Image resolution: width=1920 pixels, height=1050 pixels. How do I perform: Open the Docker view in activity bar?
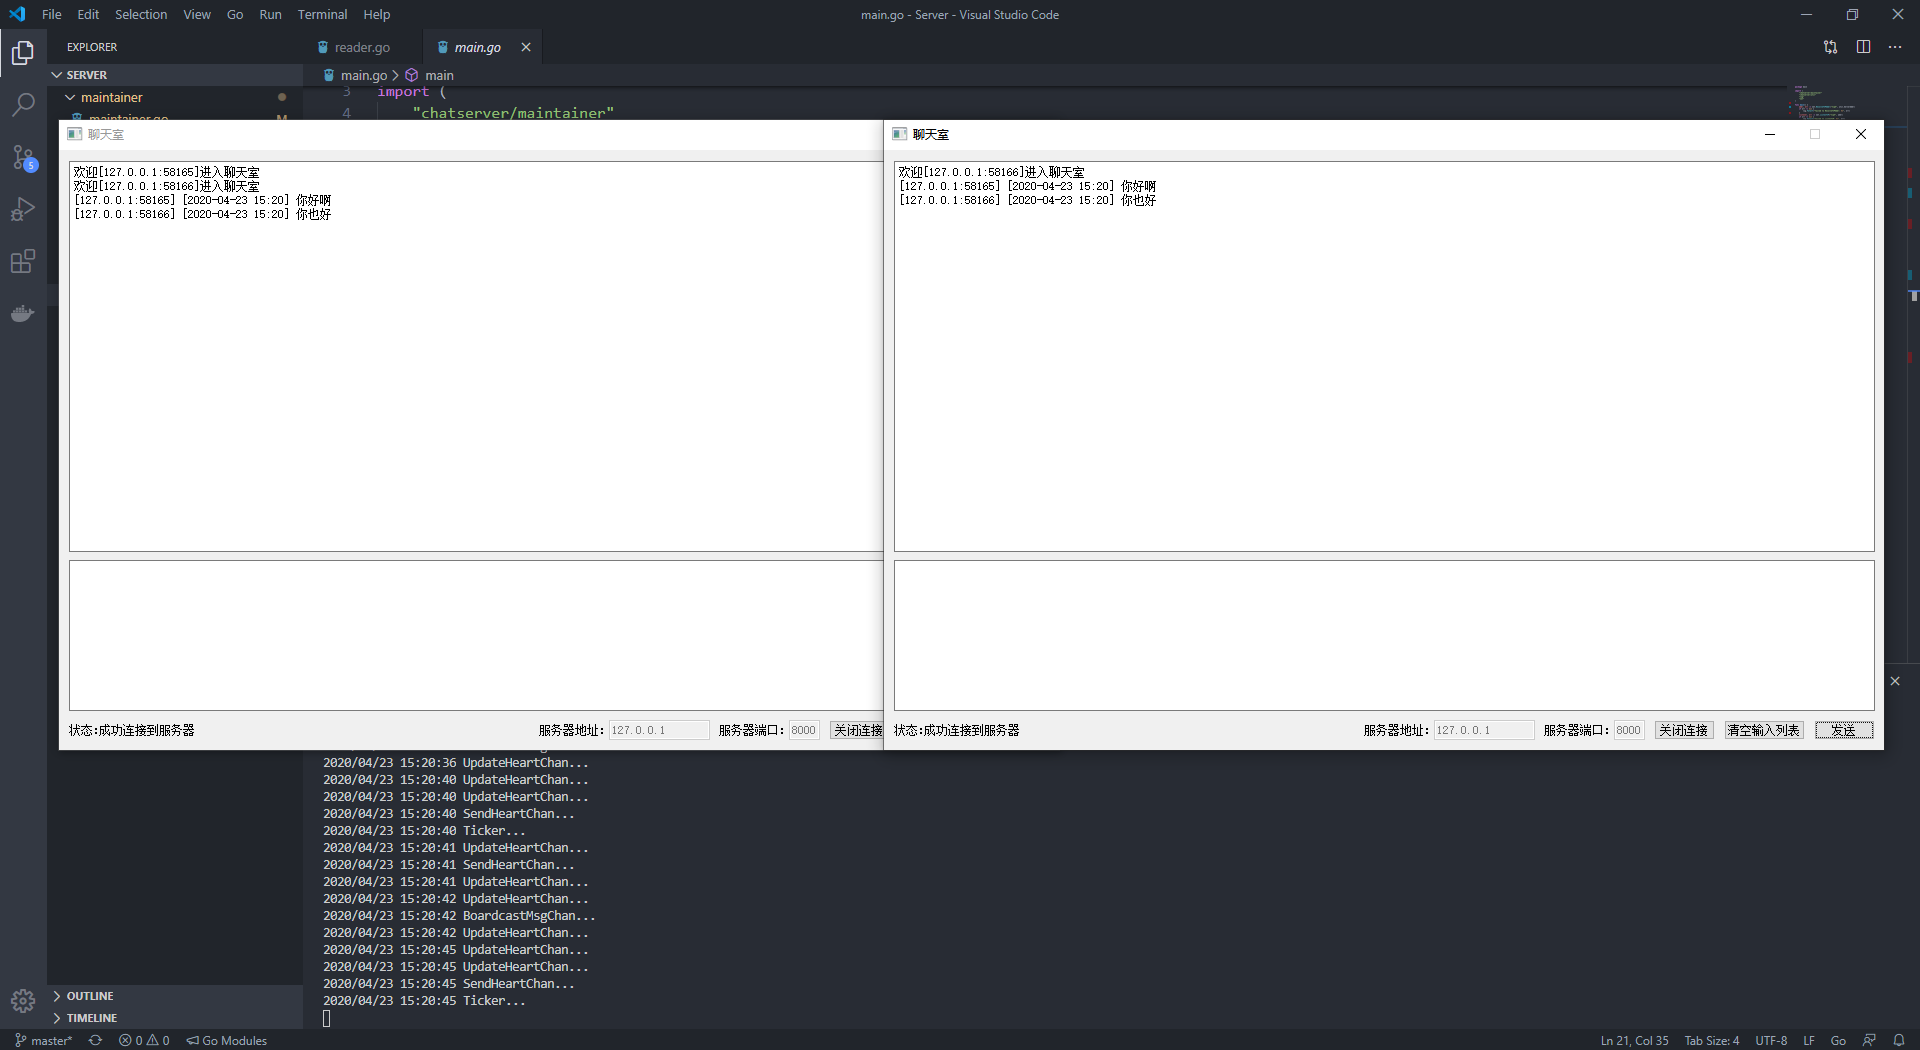tap(23, 314)
